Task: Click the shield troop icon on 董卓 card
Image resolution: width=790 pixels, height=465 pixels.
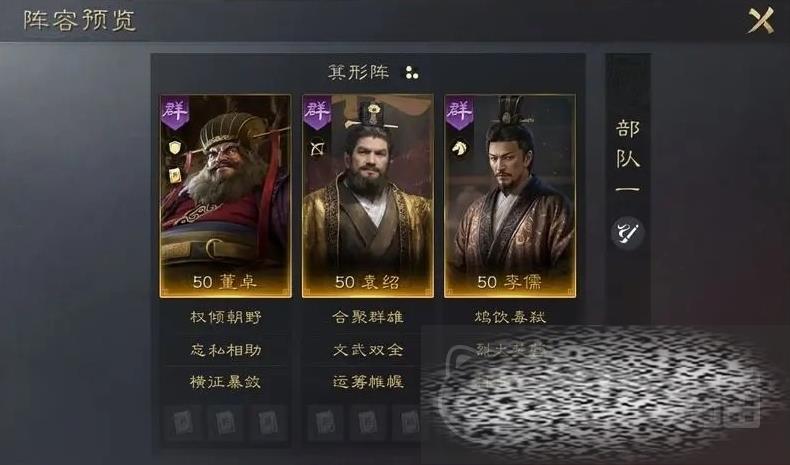Action: pyautogui.click(x=175, y=148)
